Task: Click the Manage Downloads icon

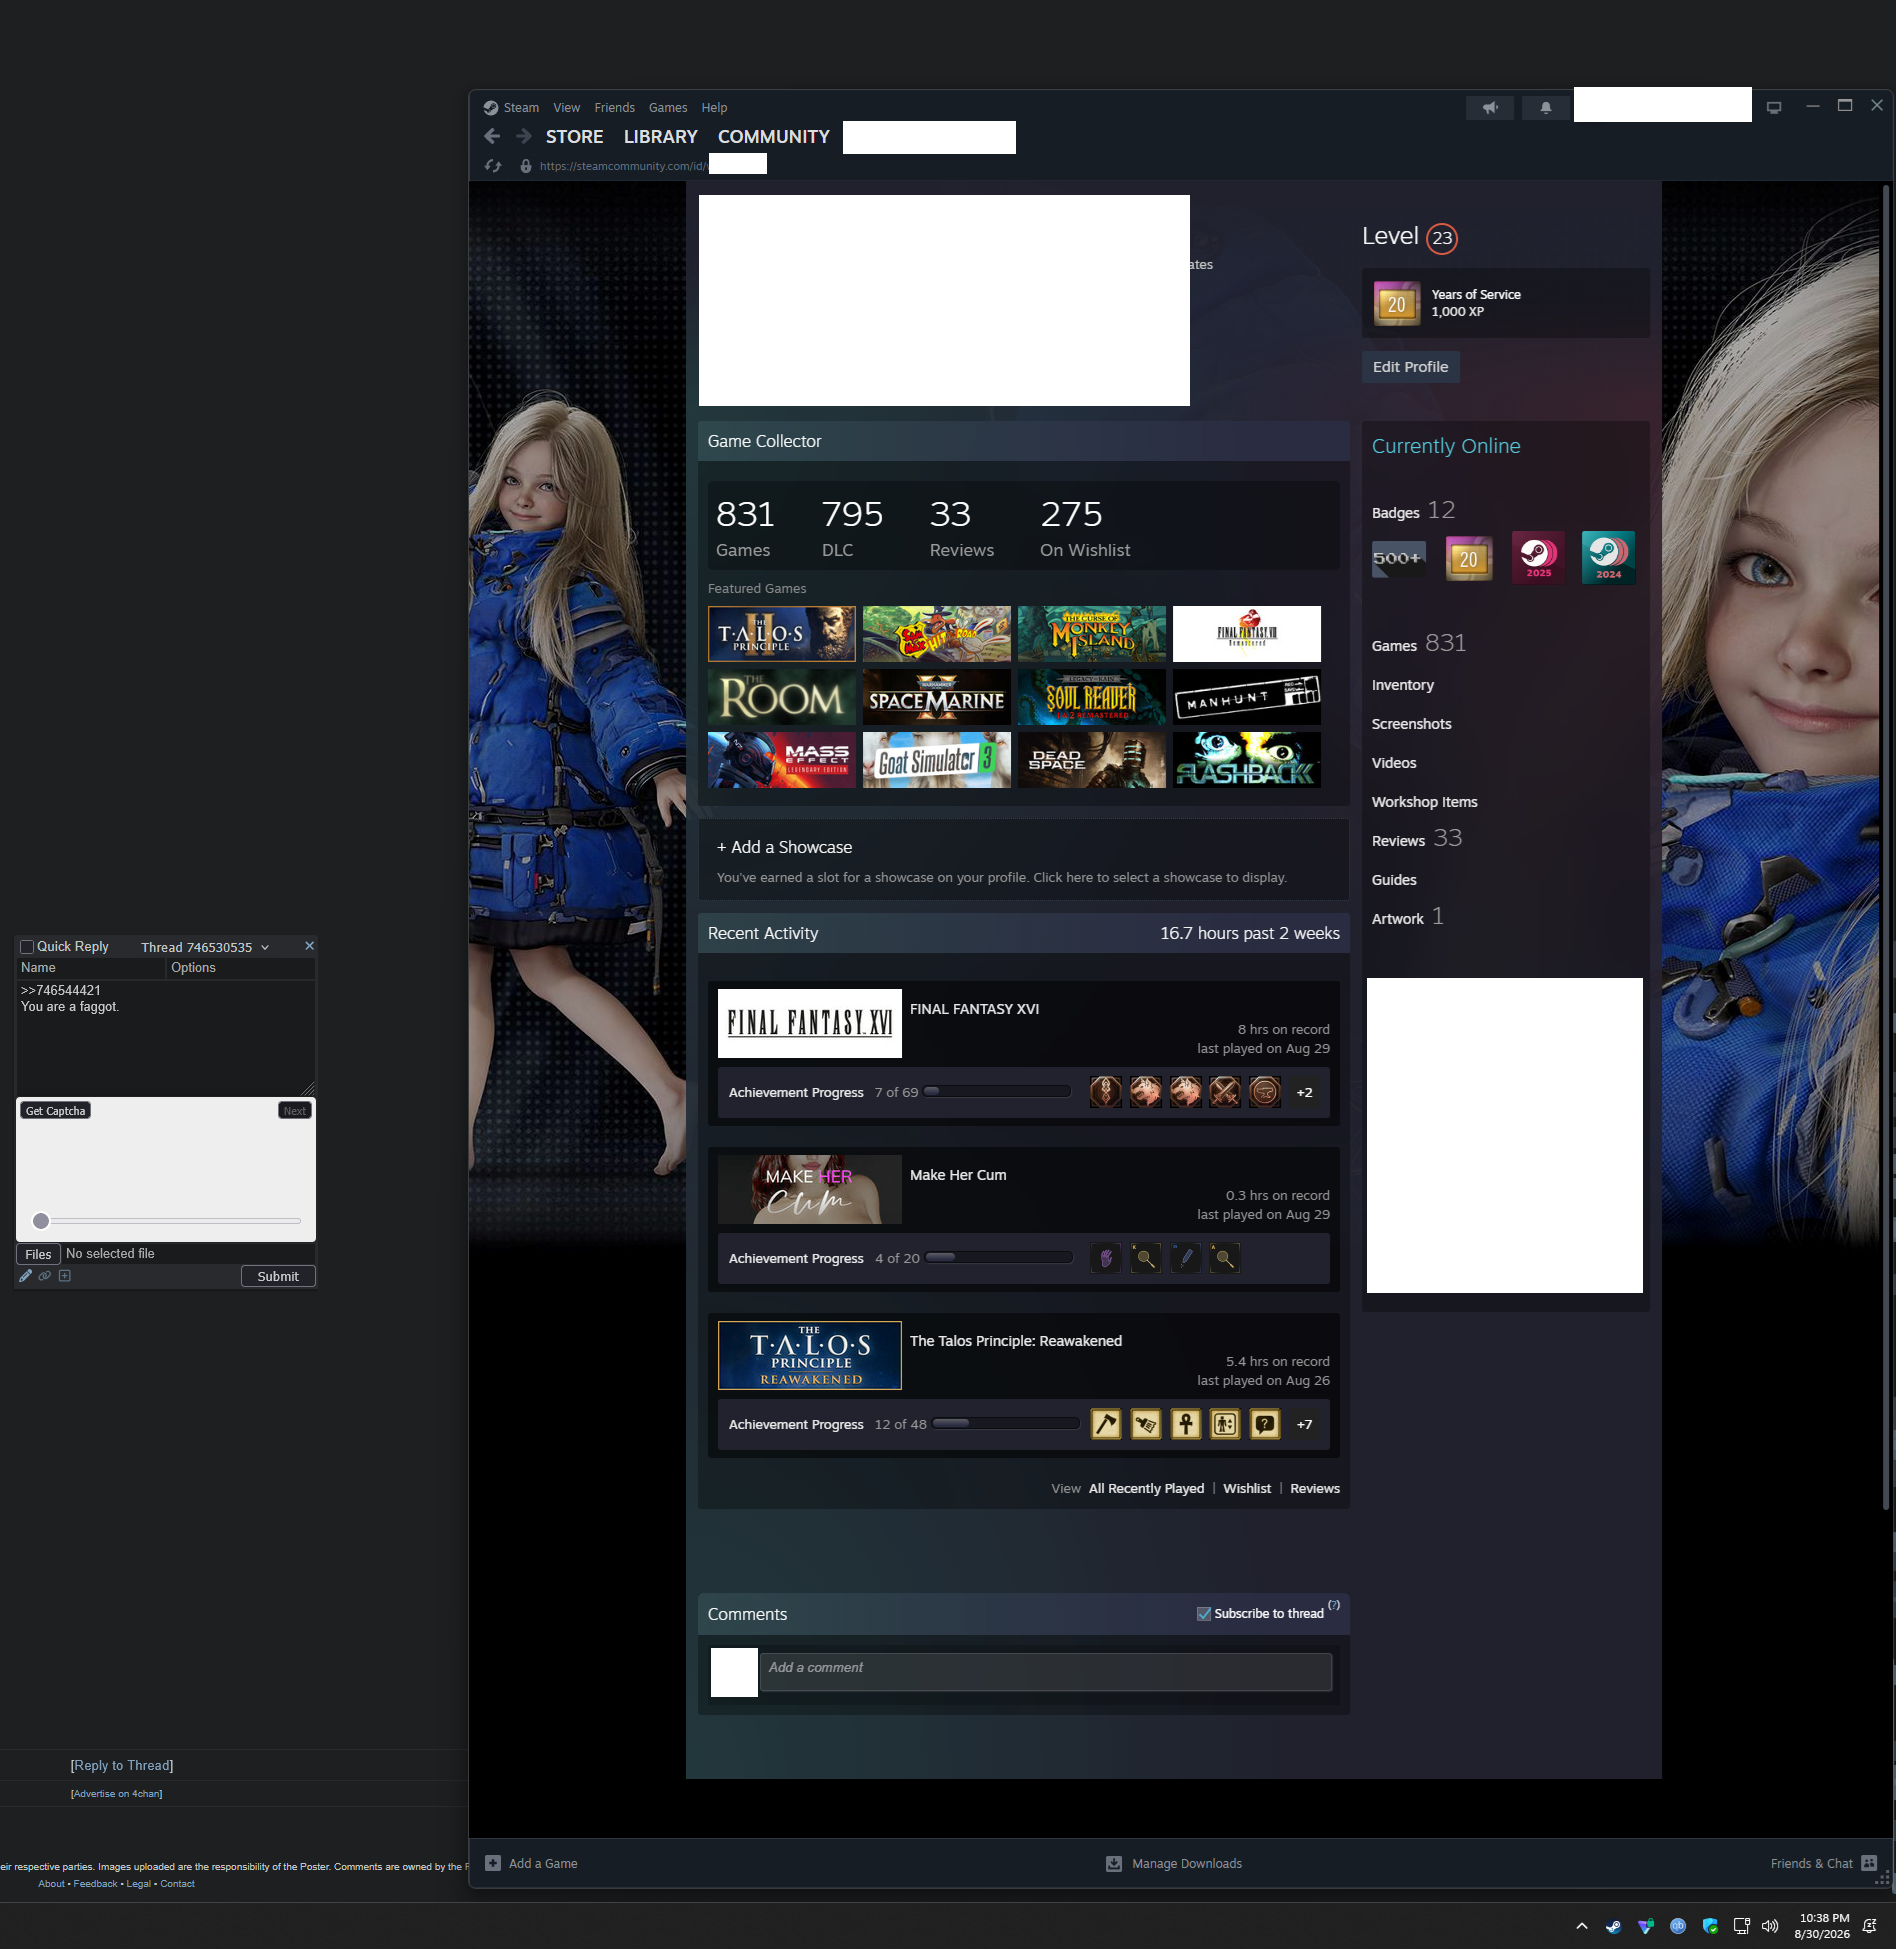Action: click(1114, 1863)
